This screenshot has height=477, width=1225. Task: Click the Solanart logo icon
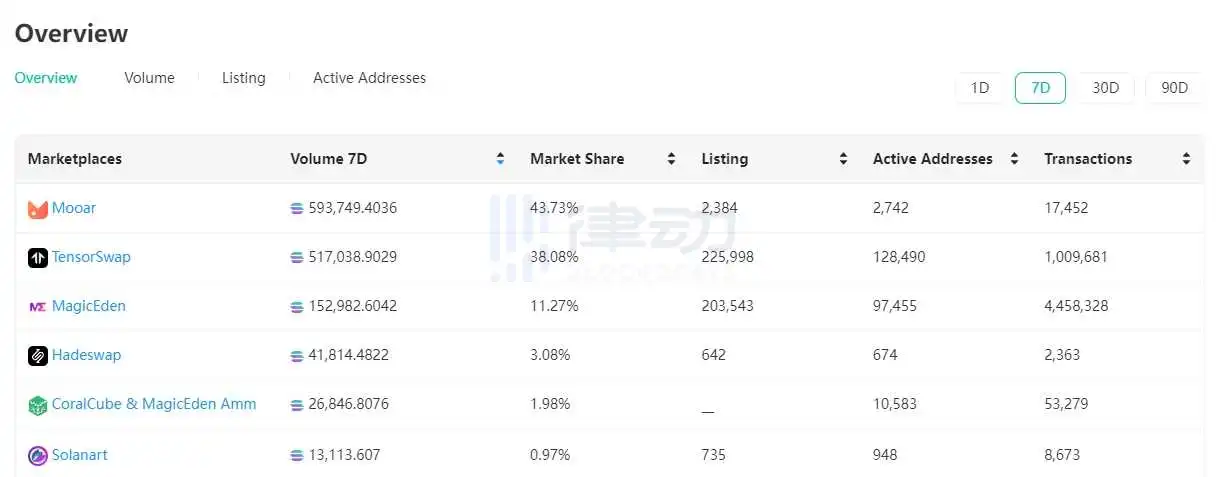[x=38, y=456]
